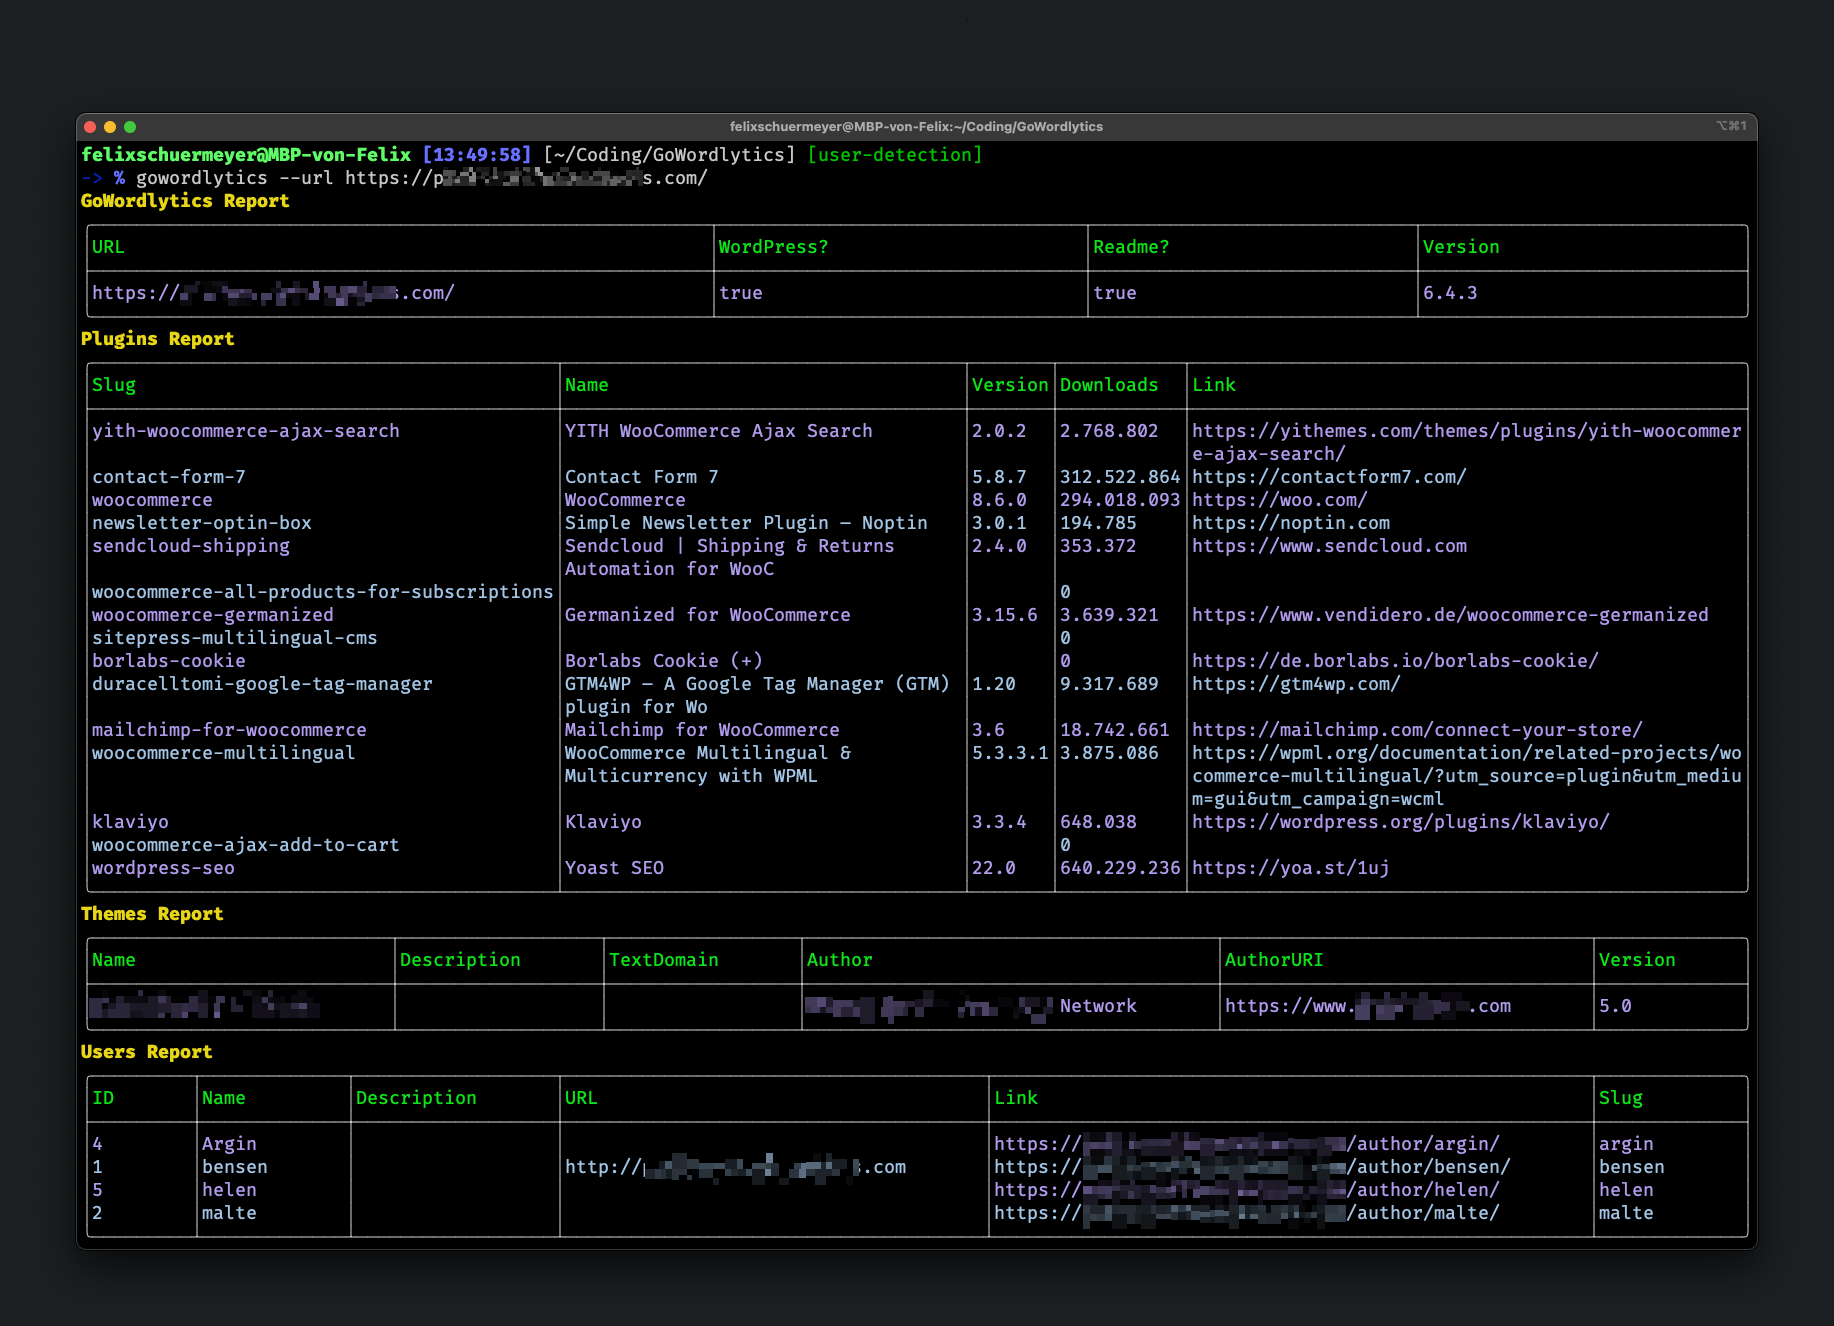Image resolution: width=1834 pixels, height=1326 pixels.
Task: Click the yellow minimize window button
Action: 110,127
